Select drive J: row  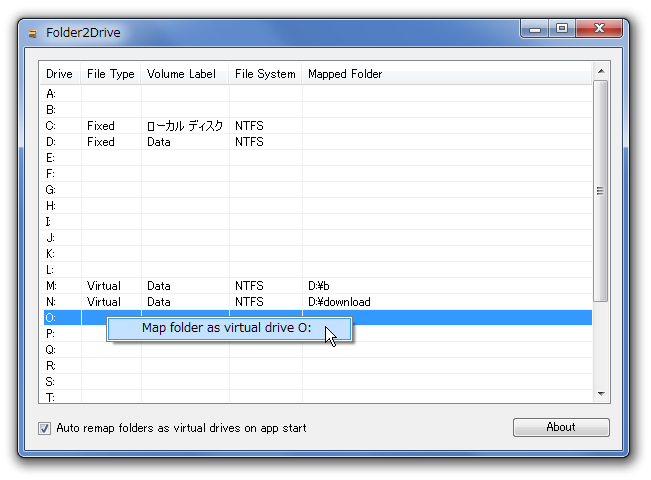coord(316,238)
